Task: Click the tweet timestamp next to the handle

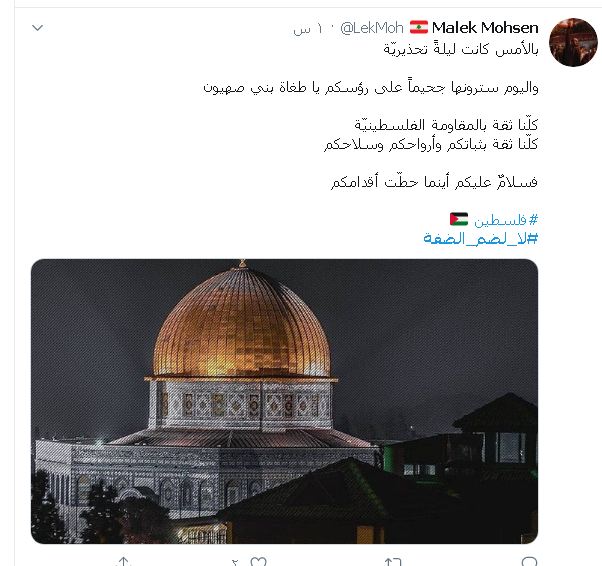Action: pos(308,29)
